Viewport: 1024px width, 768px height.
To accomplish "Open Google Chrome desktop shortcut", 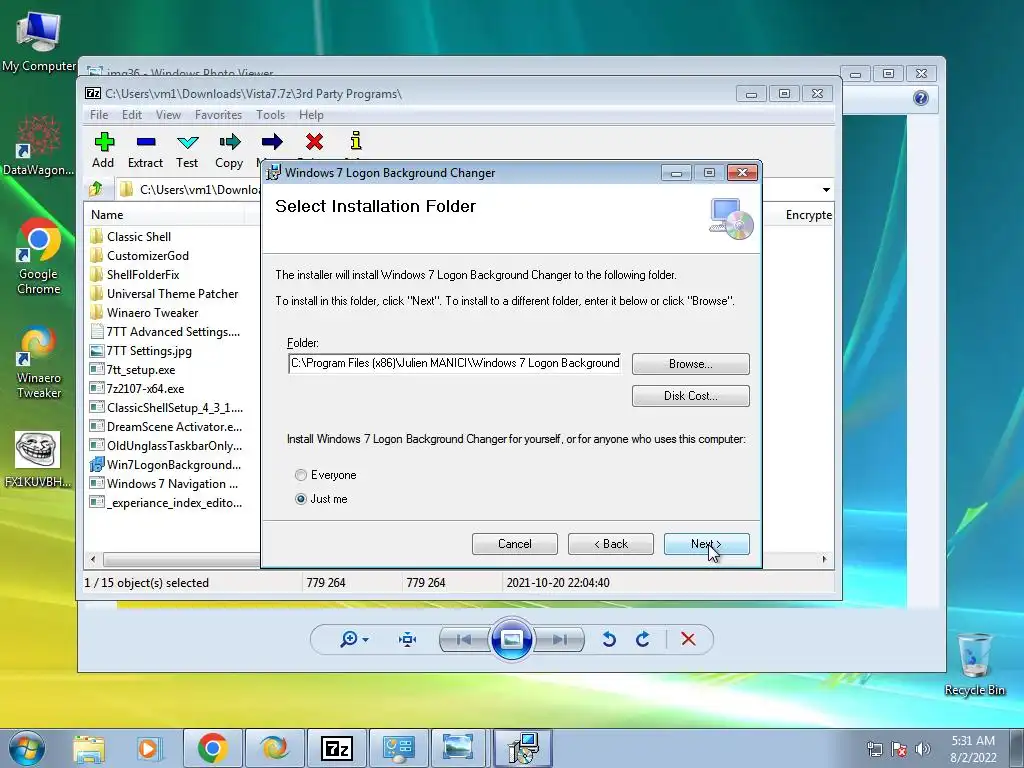I will coord(39,256).
